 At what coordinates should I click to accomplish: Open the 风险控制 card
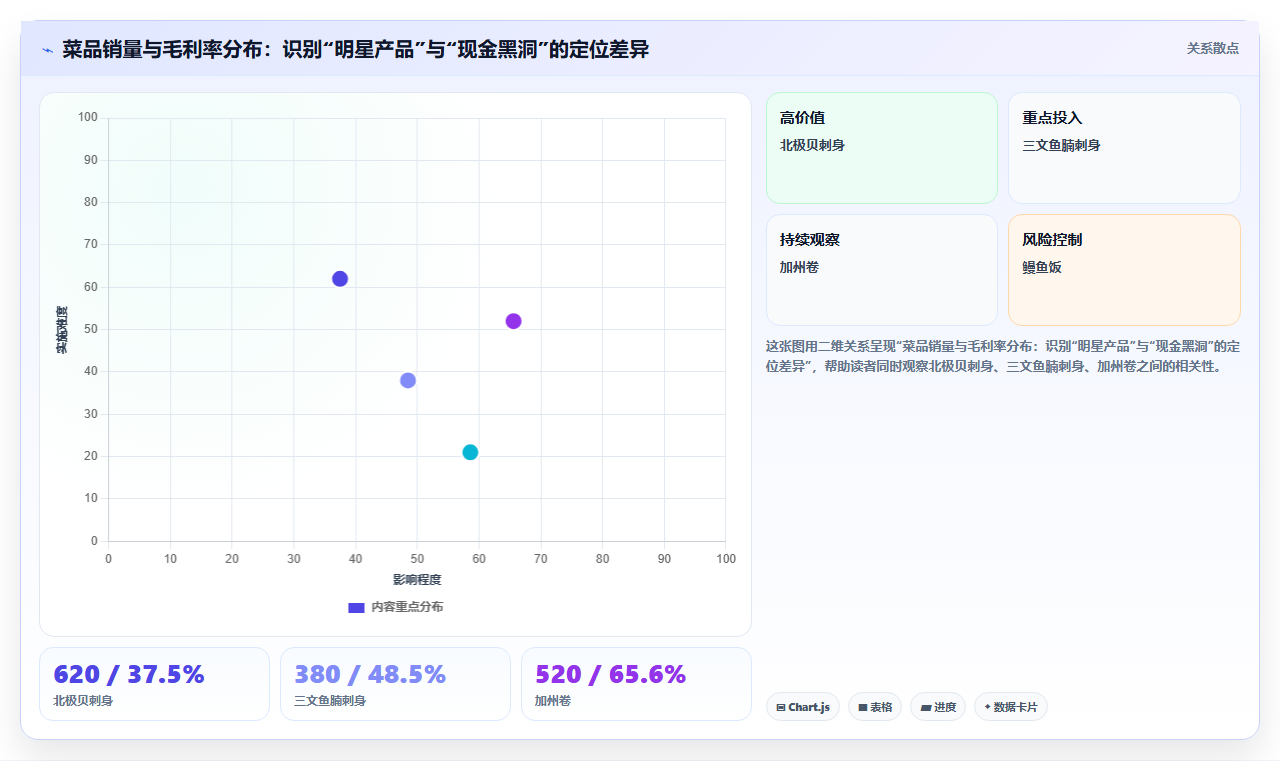pos(1124,270)
